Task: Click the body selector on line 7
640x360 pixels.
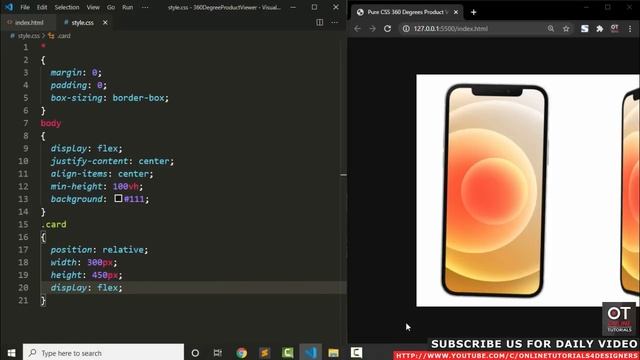Action: pos(51,123)
